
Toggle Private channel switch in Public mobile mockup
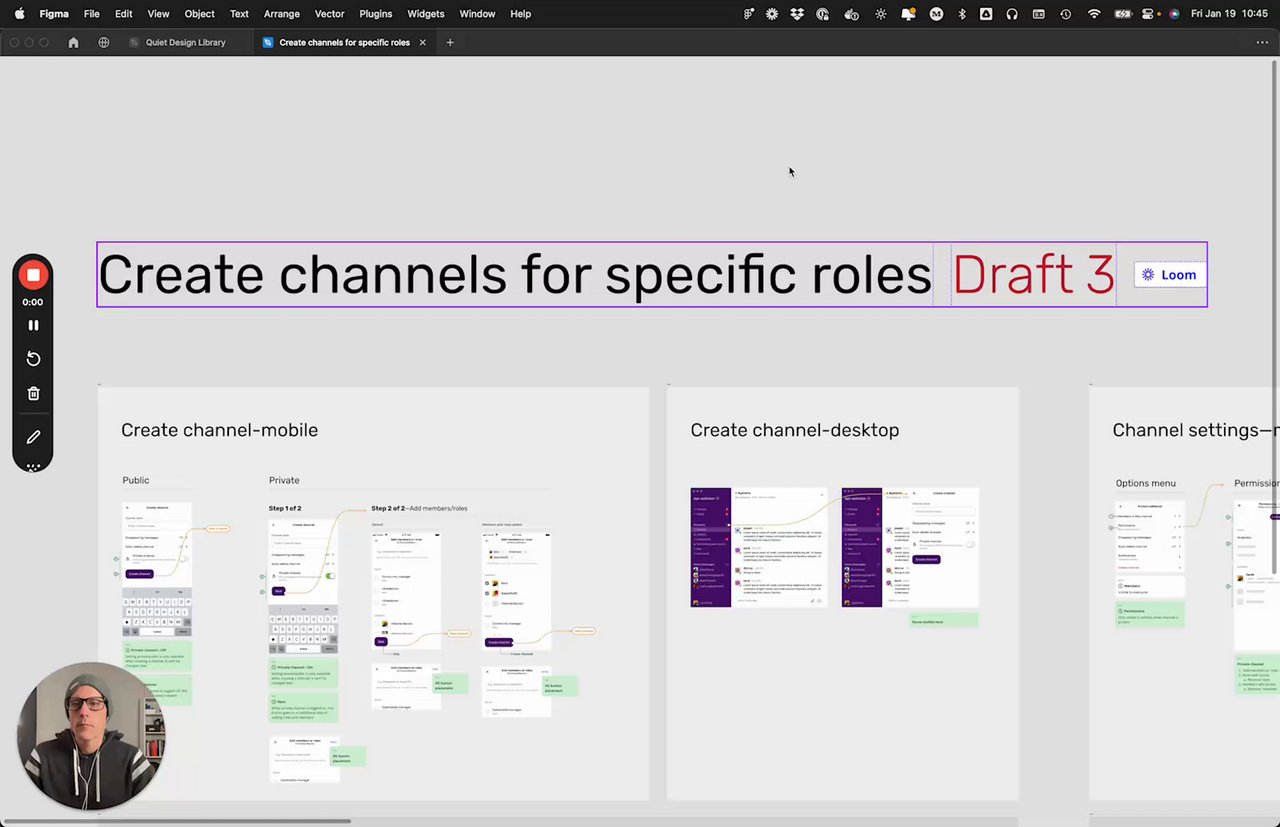pyautogui.click(x=183, y=558)
